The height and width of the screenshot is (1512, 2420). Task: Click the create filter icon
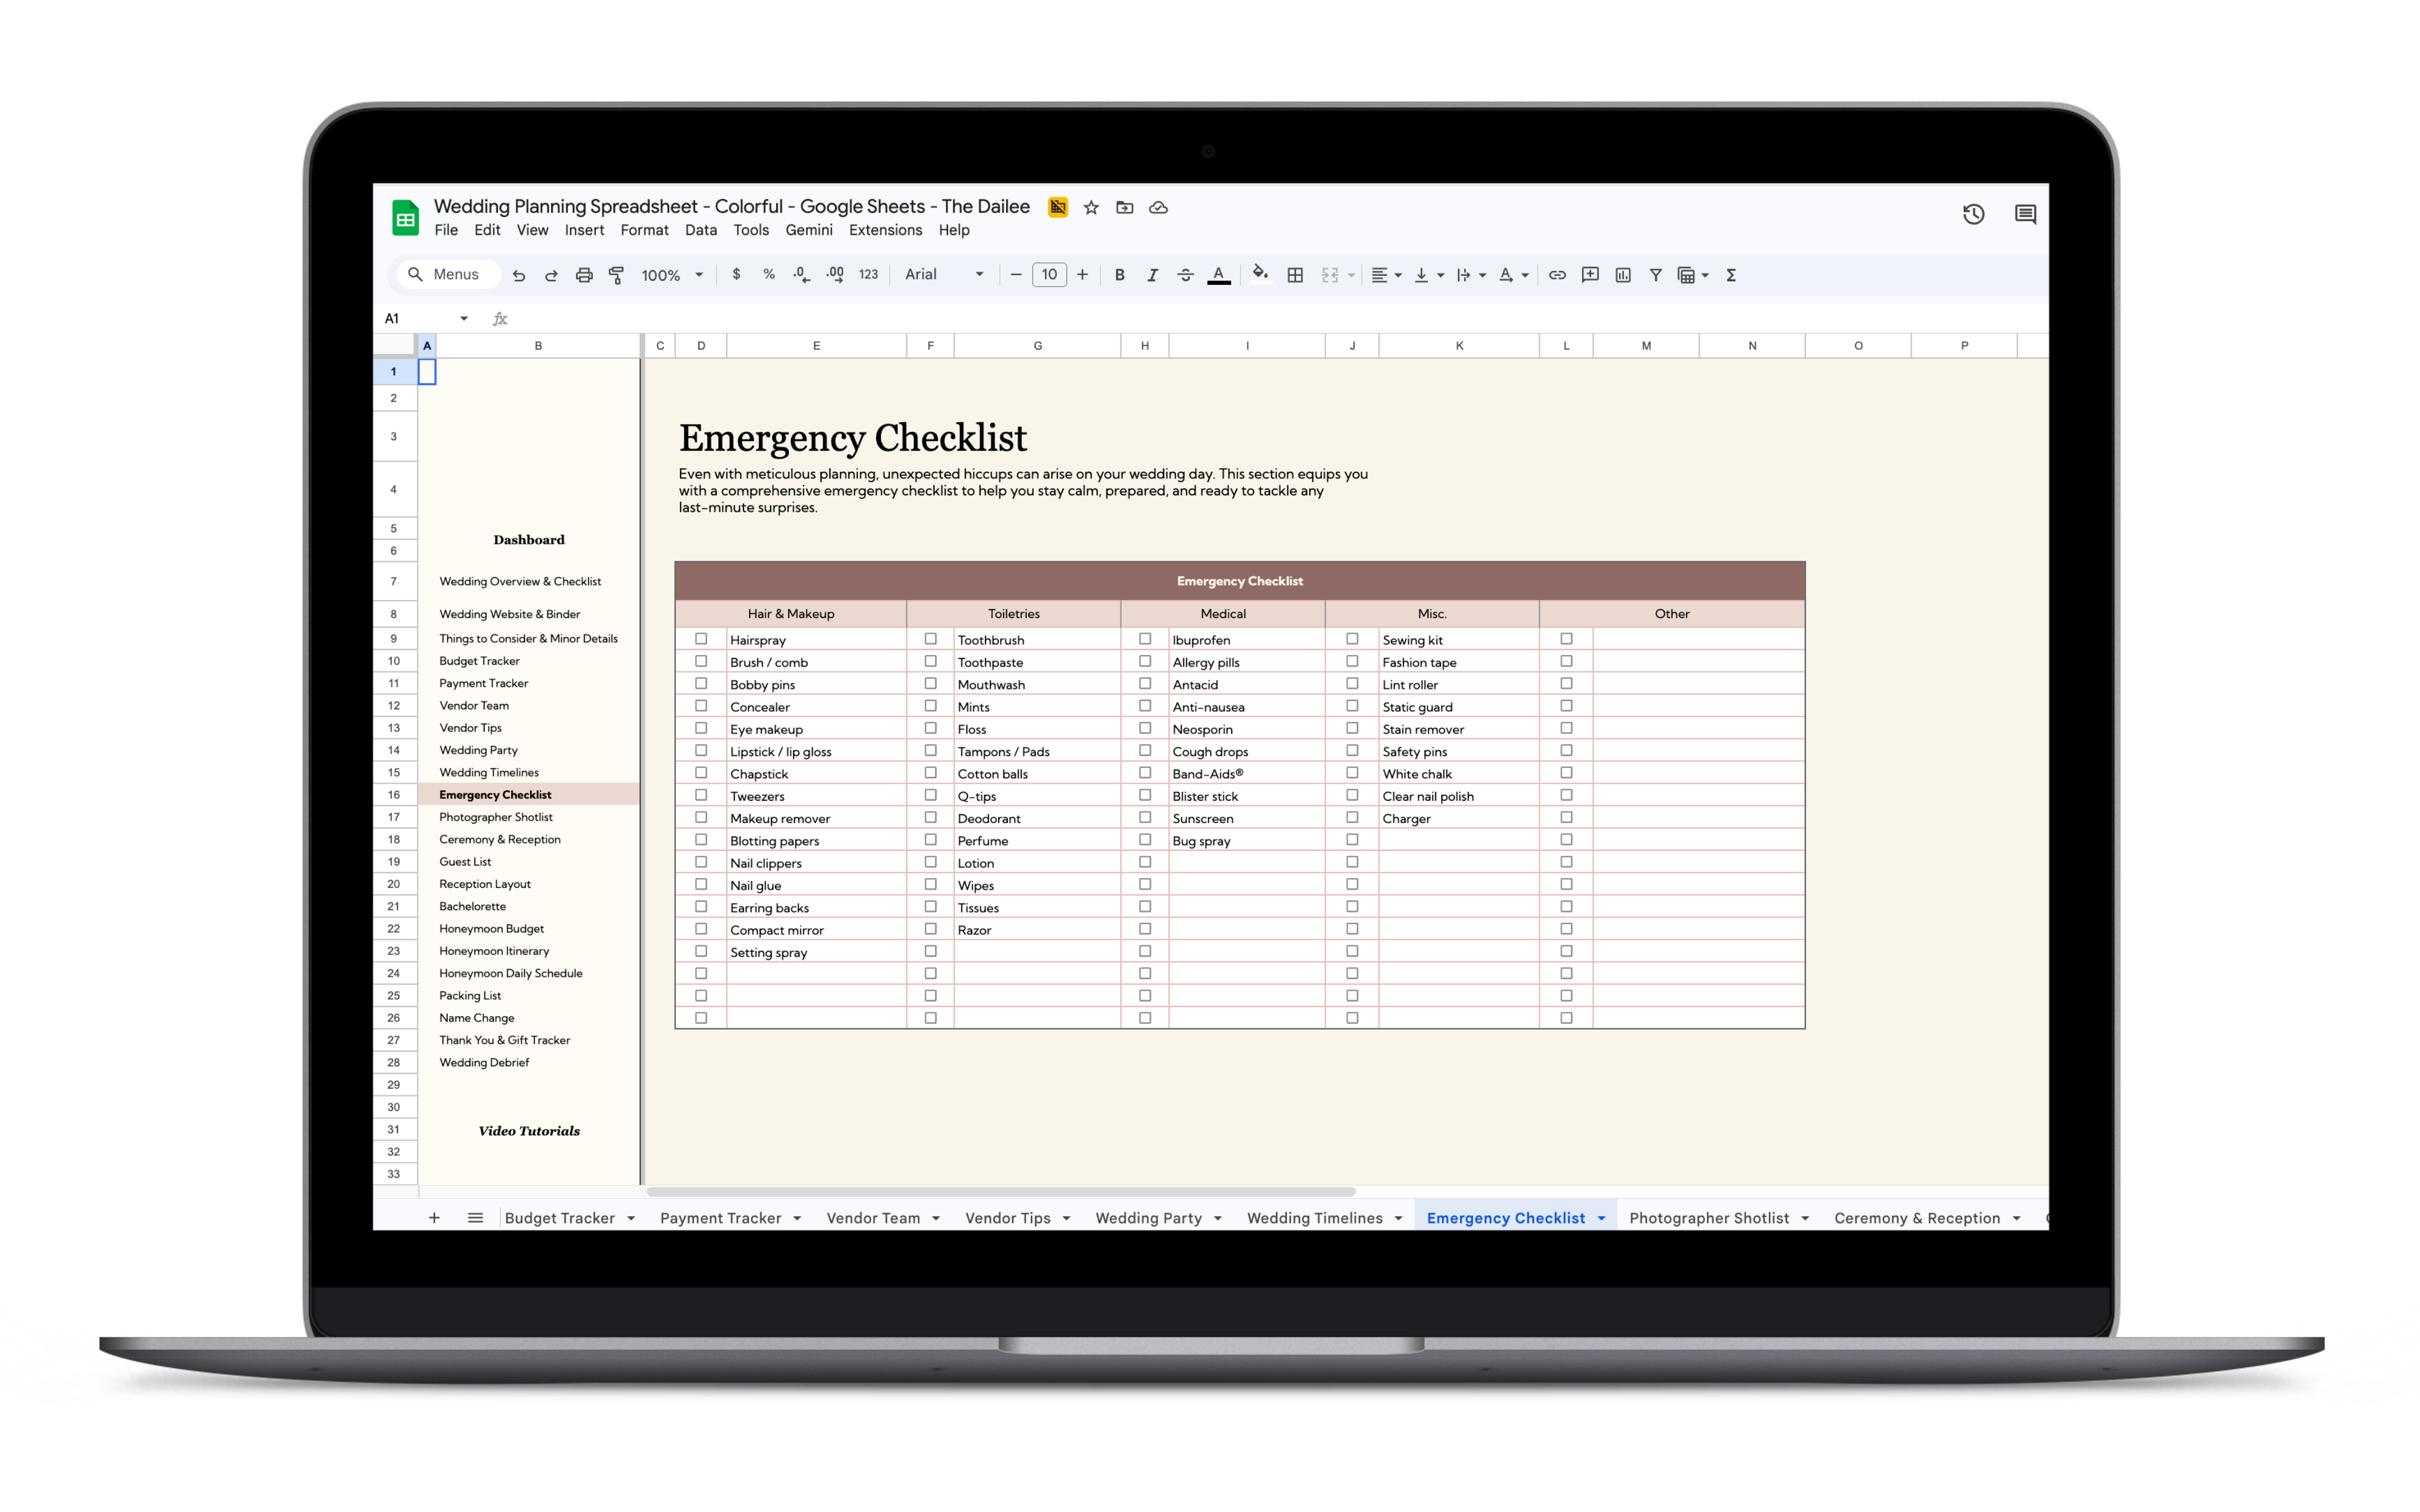coord(1656,275)
